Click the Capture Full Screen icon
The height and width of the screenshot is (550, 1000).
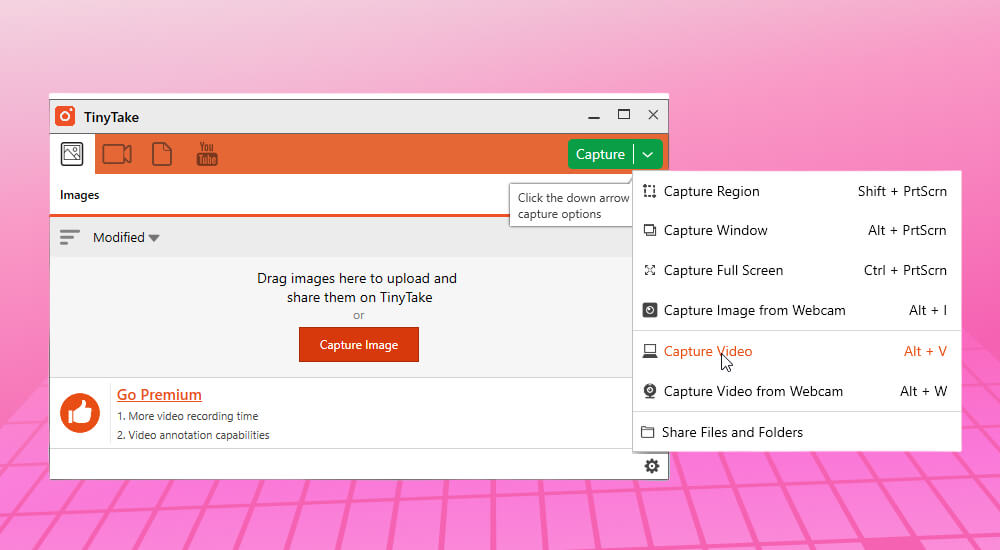click(649, 270)
